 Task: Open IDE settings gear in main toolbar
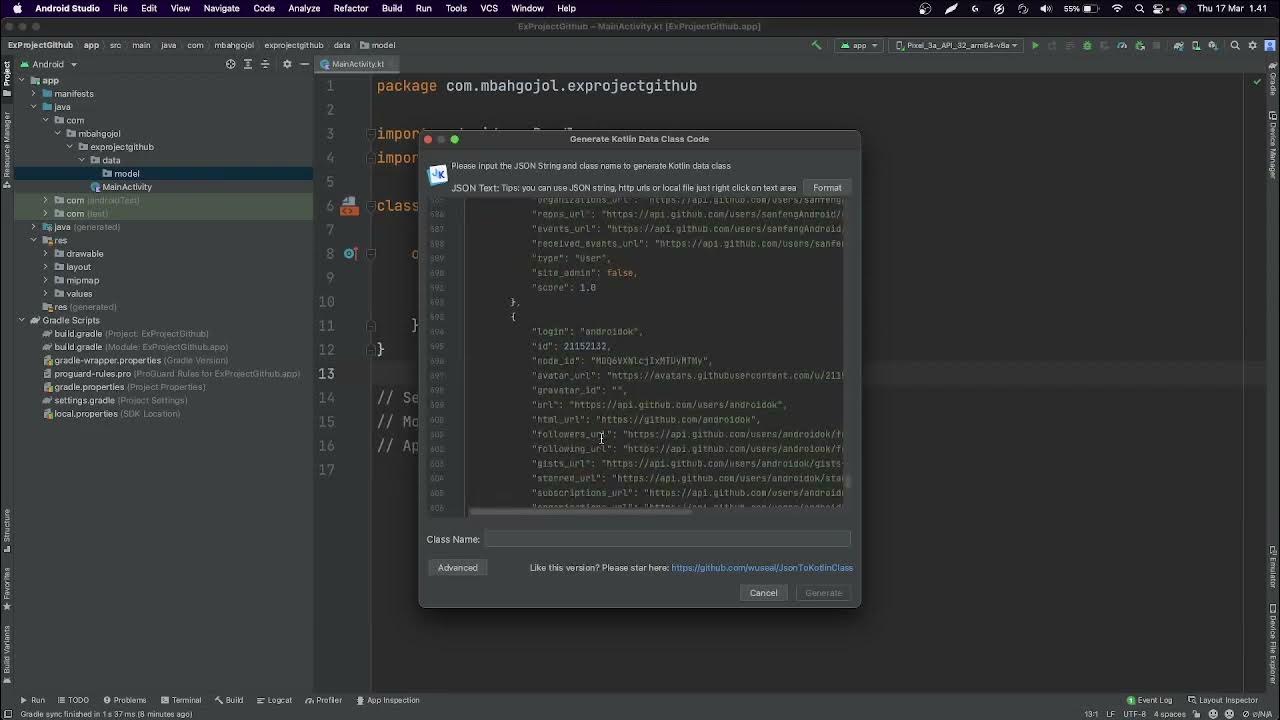click(1253, 45)
